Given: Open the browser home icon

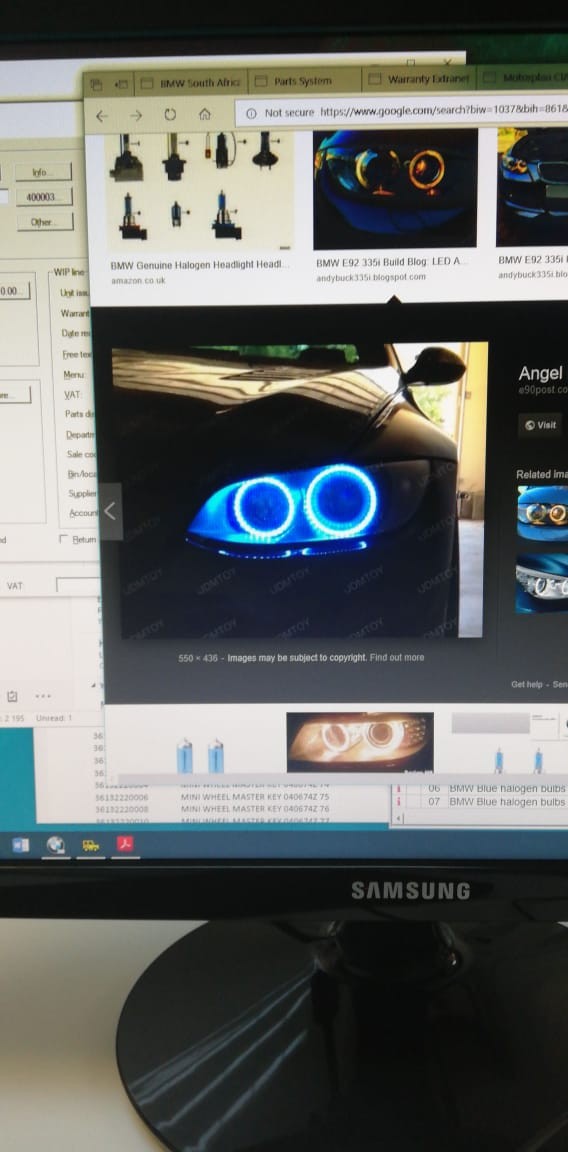Looking at the screenshot, I should click(205, 114).
